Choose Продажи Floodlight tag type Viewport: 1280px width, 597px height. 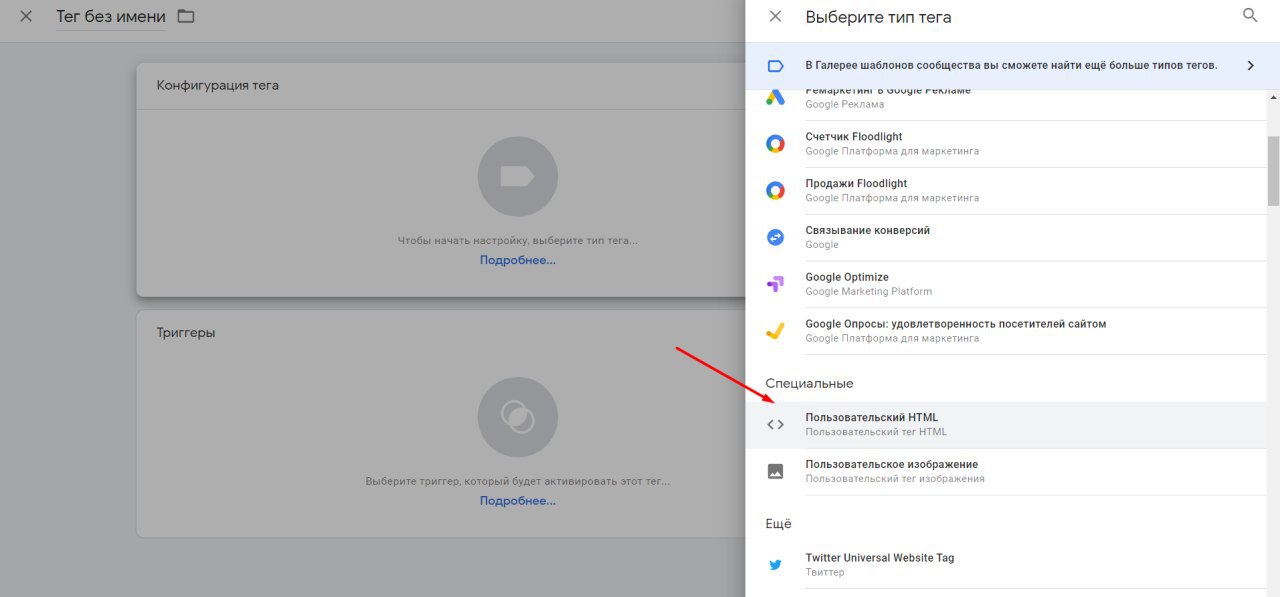pos(1006,191)
